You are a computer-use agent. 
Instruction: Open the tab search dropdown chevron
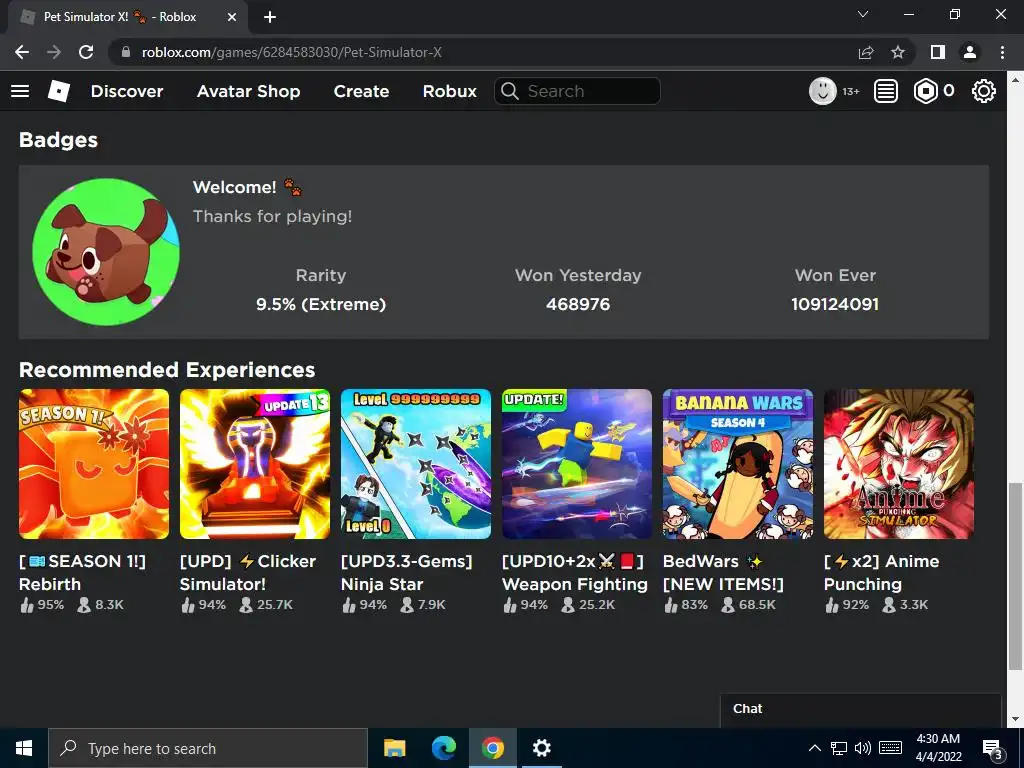click(x=863, y=14)
